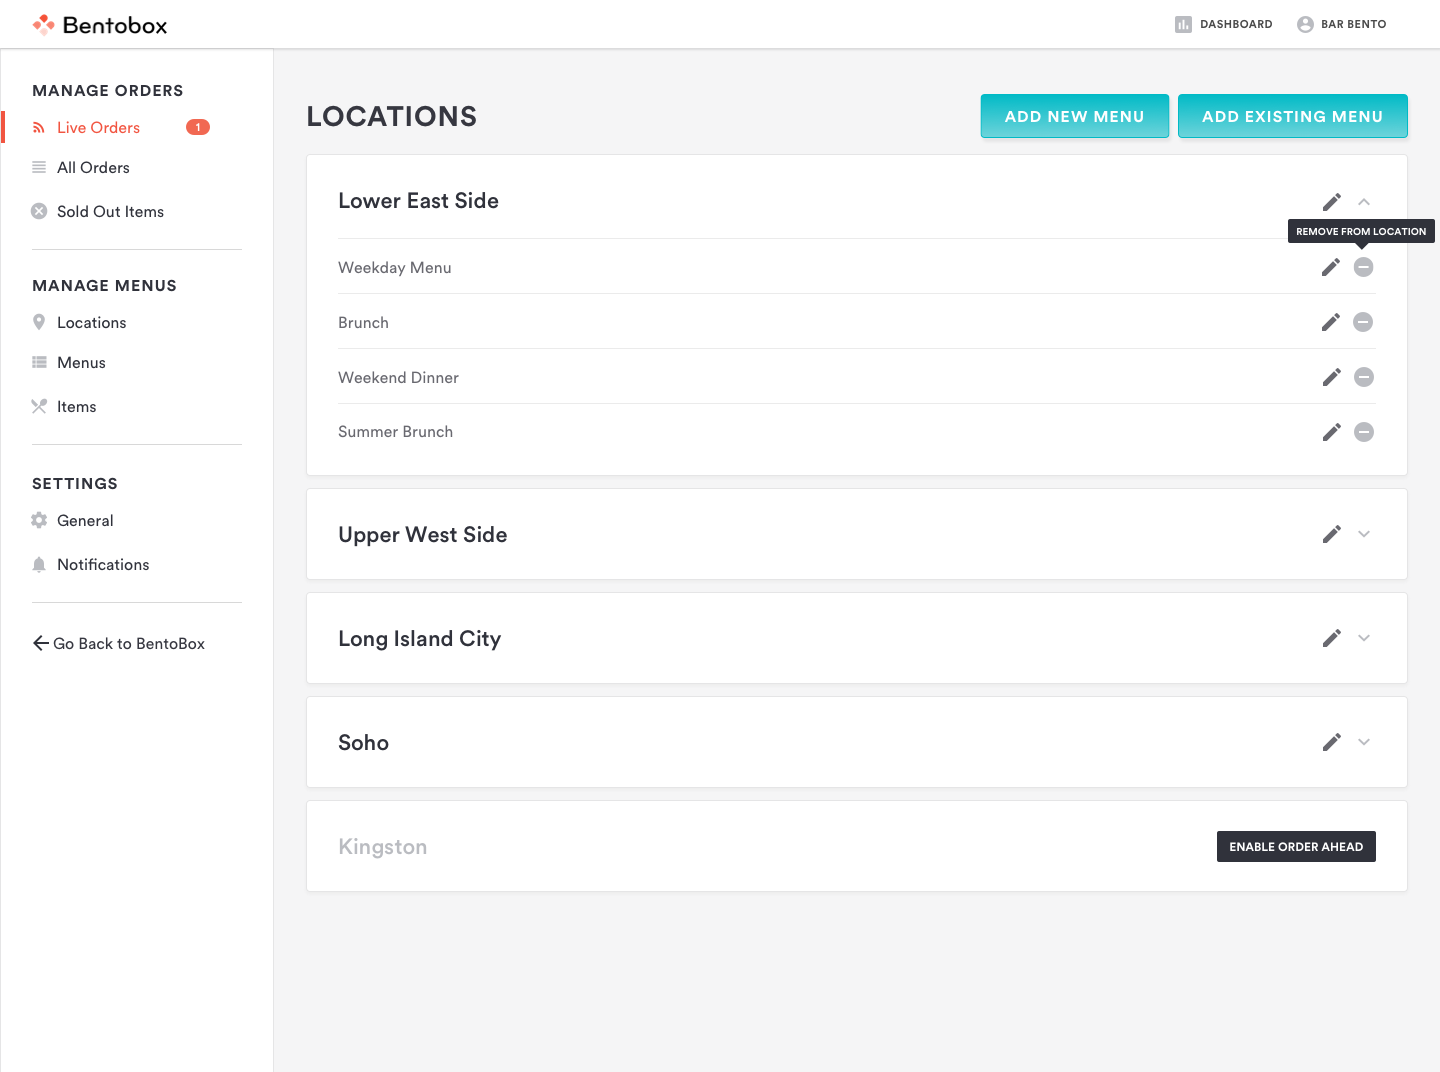Go to Sold Out Items
This screenshot has height=1072, width=1440.
click(x=110, y=212)
